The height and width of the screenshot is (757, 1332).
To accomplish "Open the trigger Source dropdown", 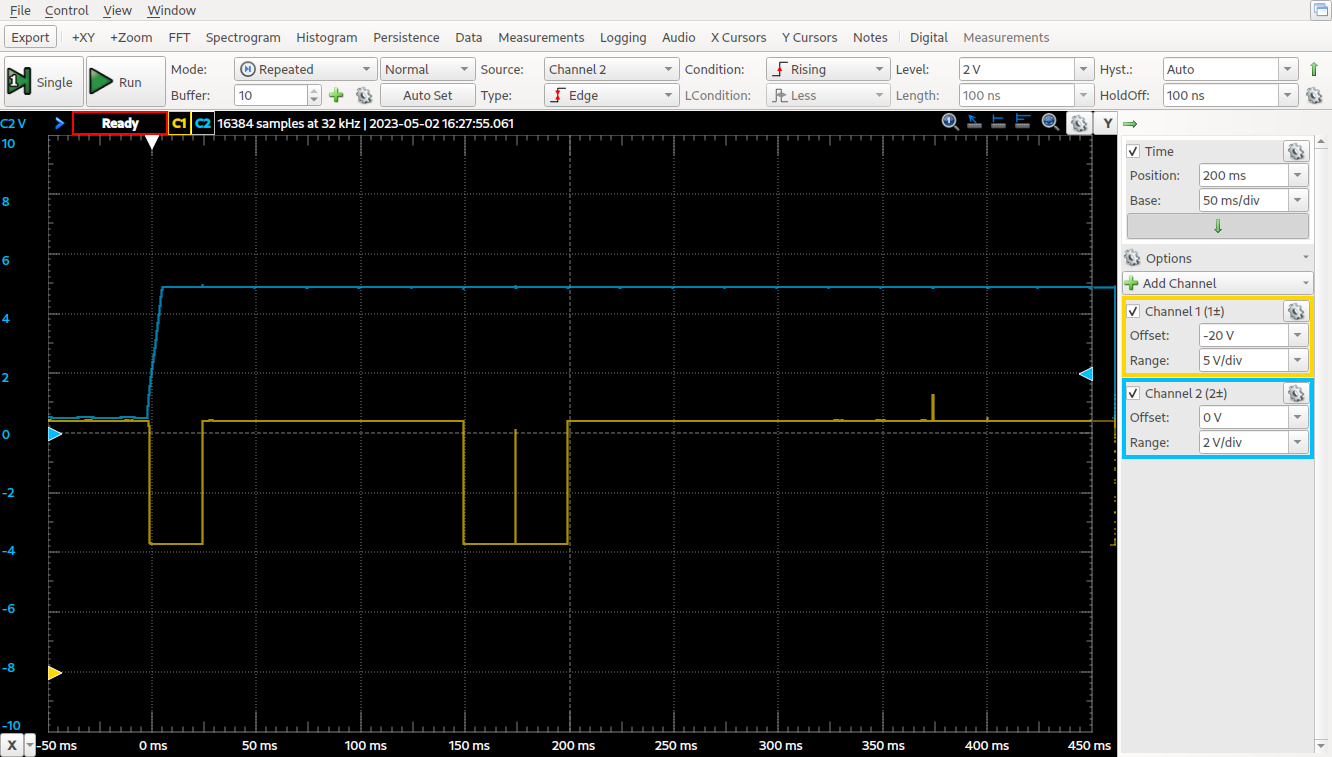I will [611, 69].
